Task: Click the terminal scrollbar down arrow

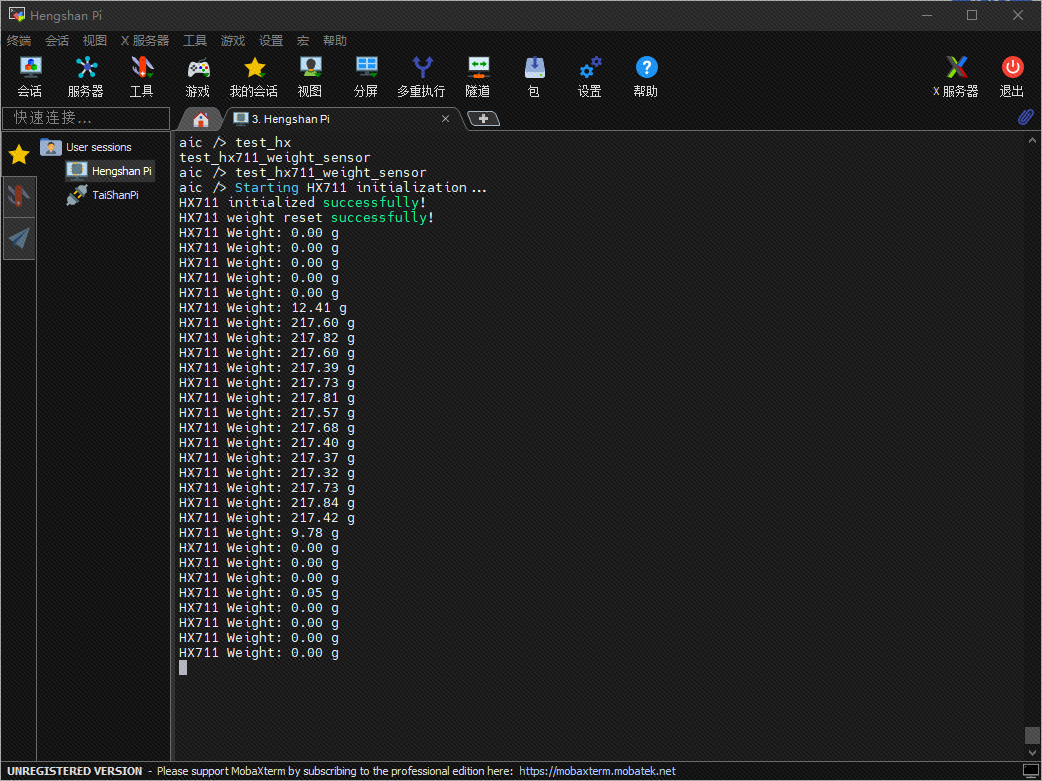Action: click(x=1032, y=753)
